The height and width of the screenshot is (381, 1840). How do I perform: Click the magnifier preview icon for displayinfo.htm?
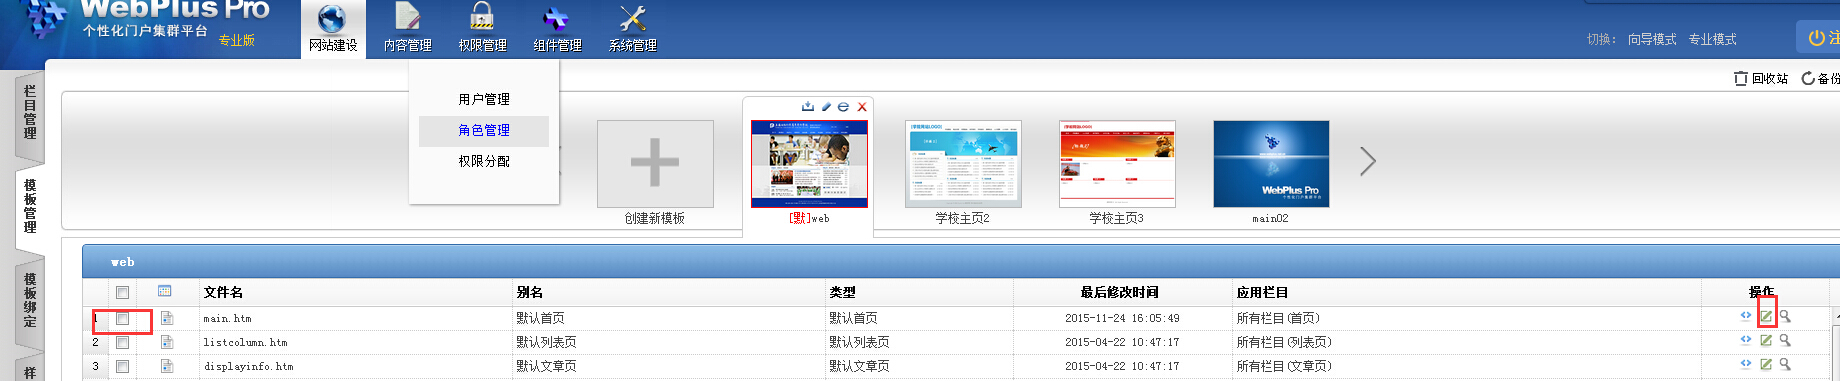tap(1785, 365)
